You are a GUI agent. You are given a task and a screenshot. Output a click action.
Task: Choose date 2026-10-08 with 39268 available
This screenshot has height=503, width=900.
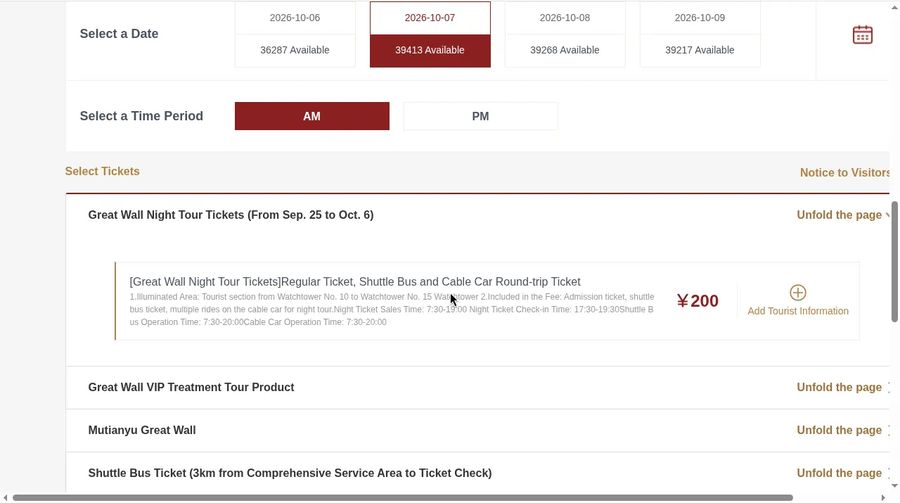pos(565,34)
